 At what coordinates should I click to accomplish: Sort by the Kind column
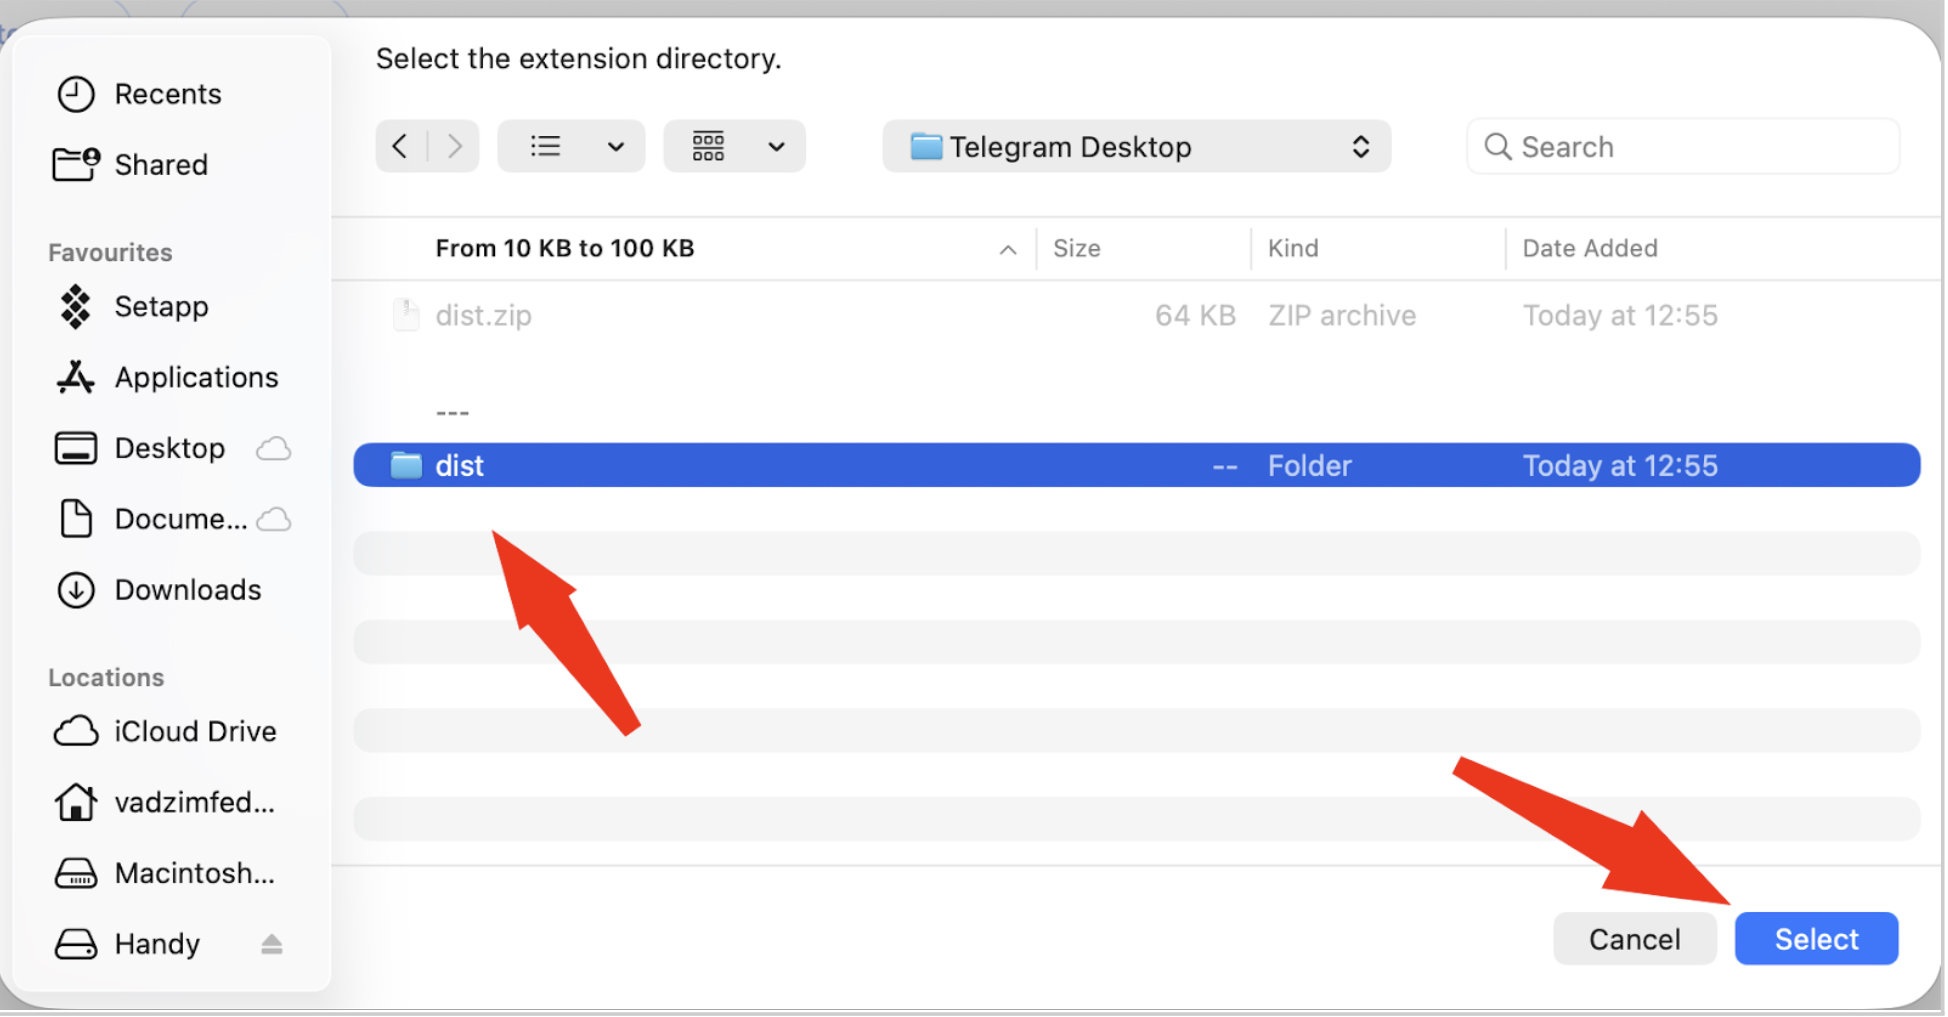pyautogui.click(x=1293, y=248)
